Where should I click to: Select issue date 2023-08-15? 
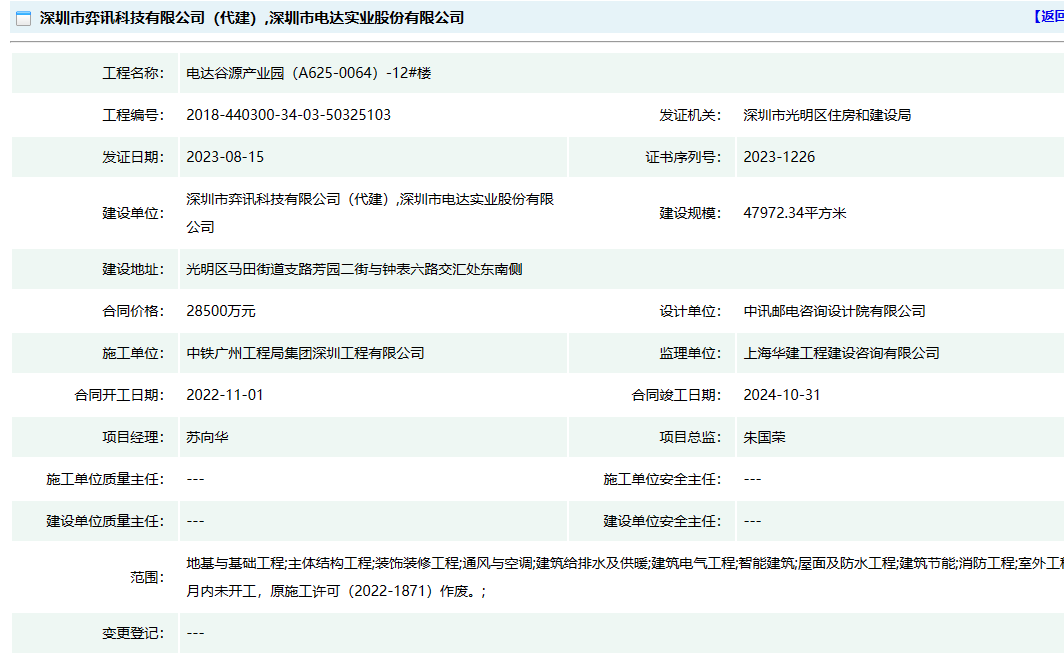(225, 157)
